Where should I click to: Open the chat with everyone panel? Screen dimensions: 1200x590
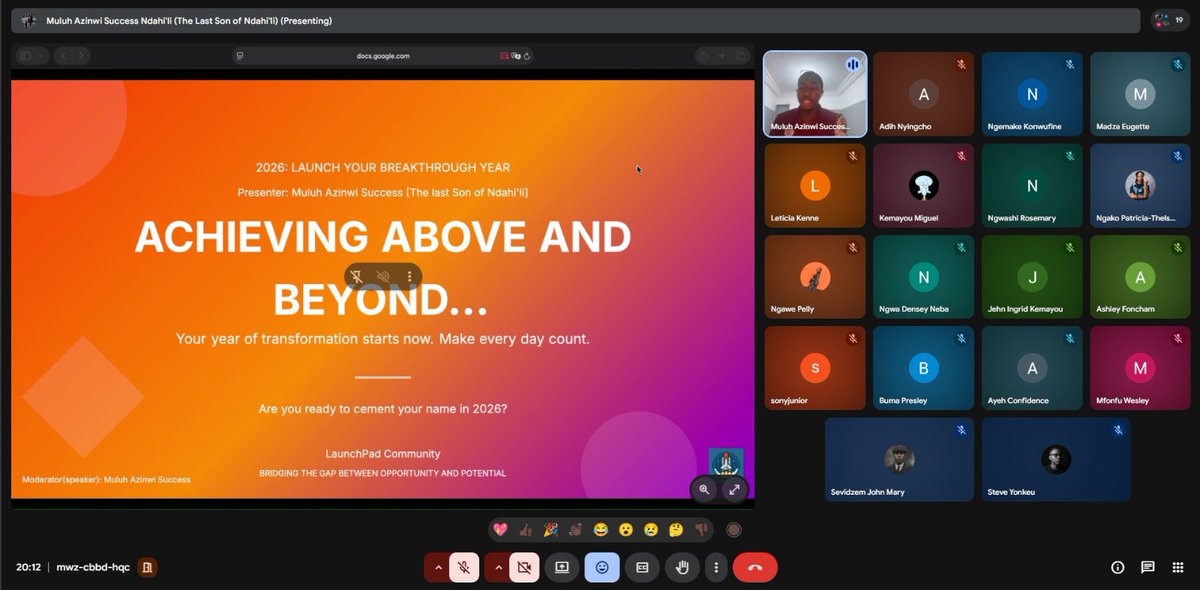click(x=1148, y=567)
